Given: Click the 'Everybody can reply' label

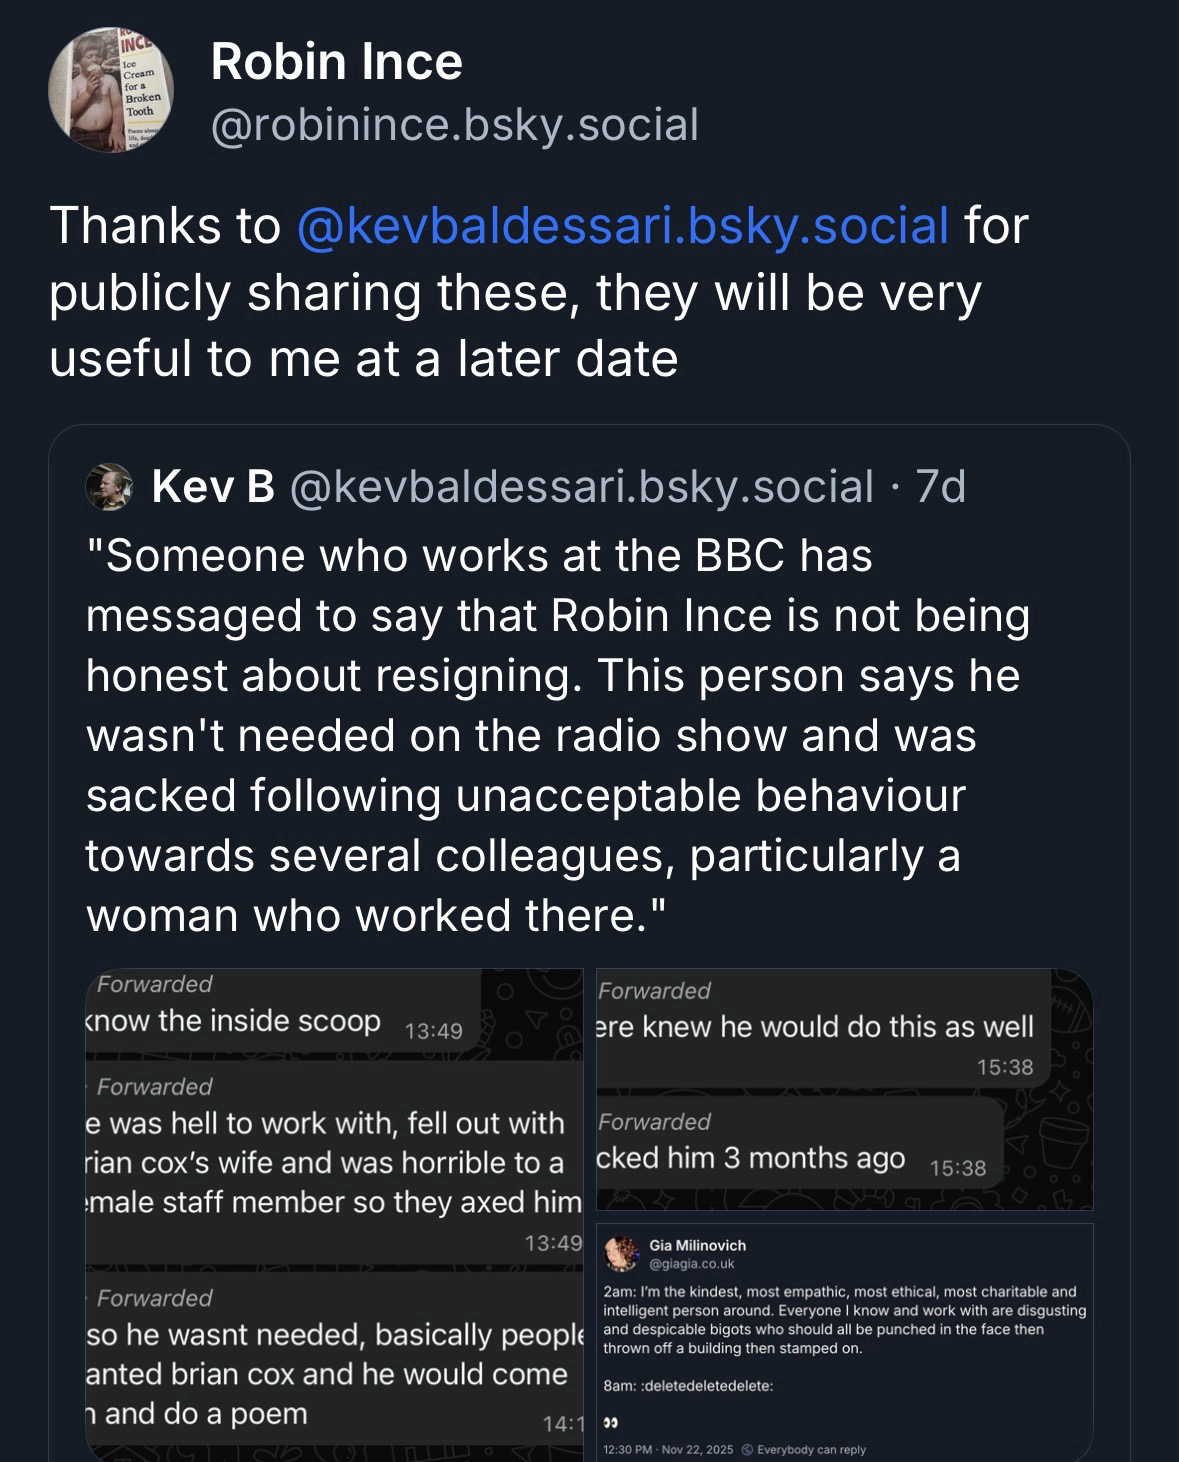Looking at the screenshot, I should coord(812,1449).
